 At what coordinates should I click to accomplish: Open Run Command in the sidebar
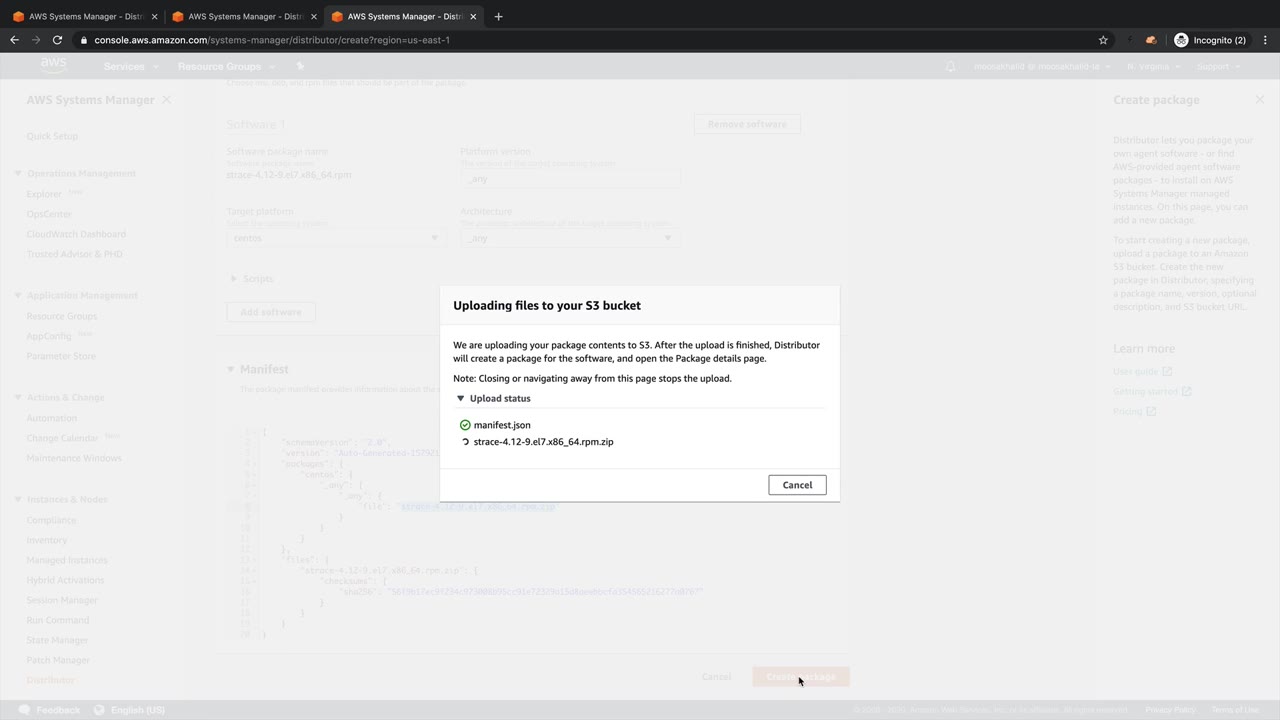[58, 620]
